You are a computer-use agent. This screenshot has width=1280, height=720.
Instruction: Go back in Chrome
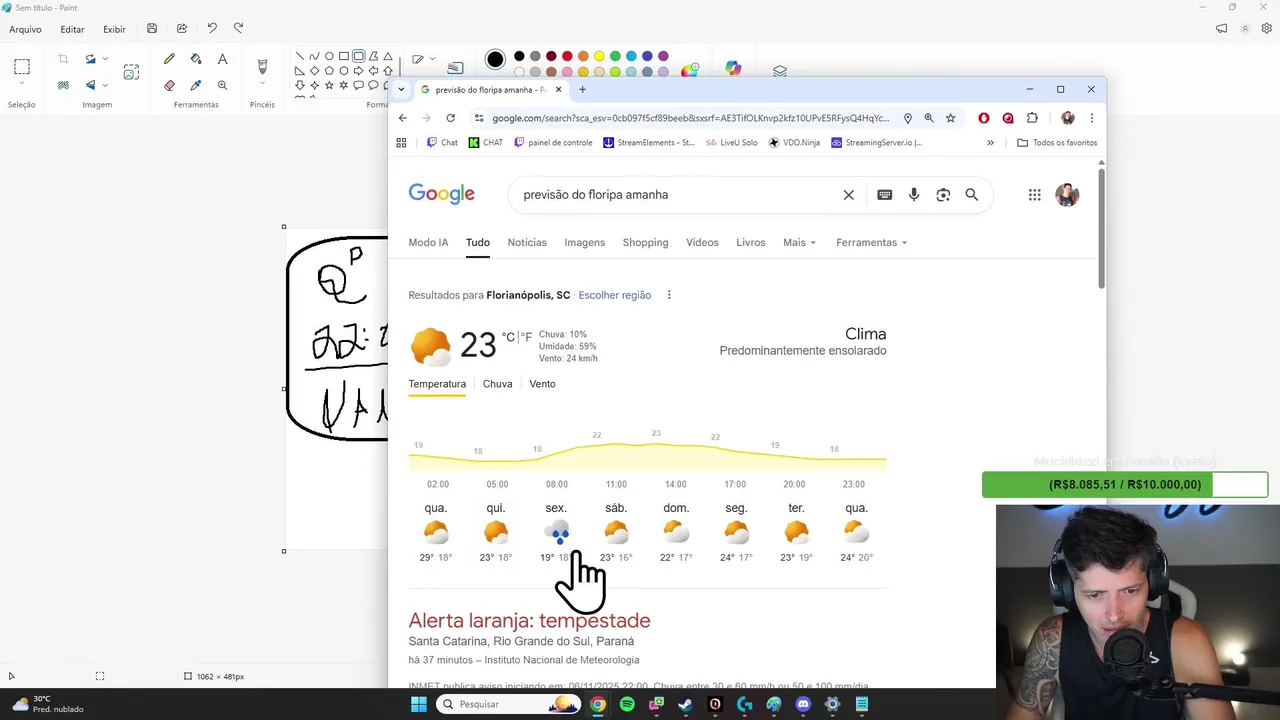403,118
